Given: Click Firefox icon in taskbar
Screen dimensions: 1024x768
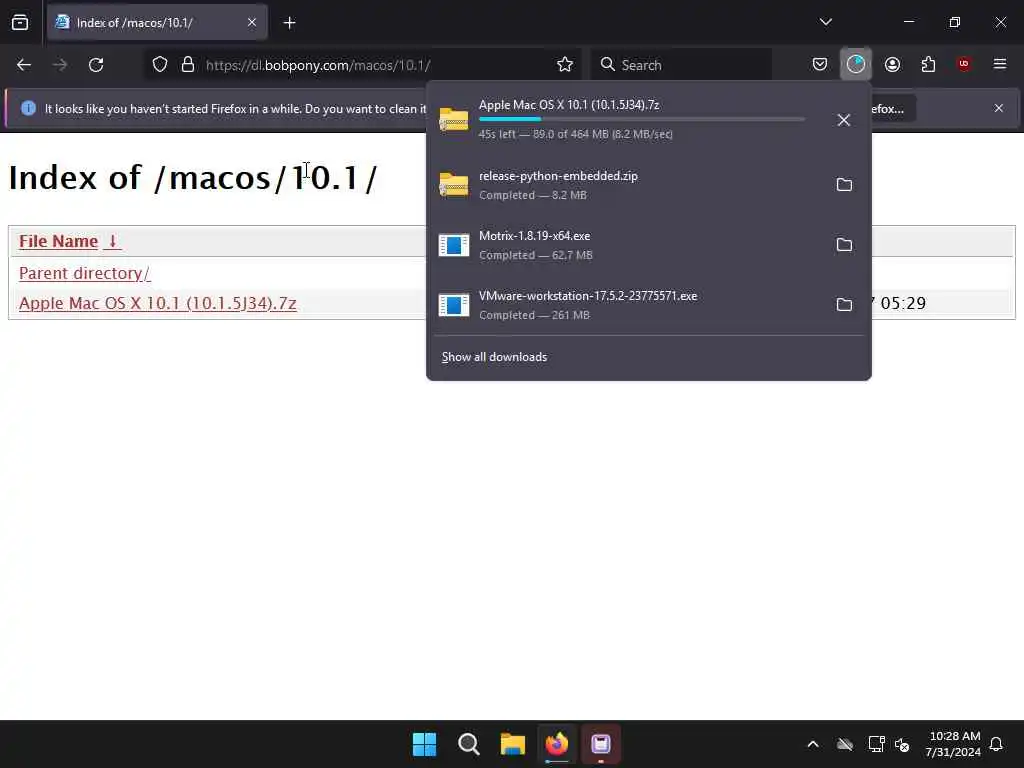Looking at the screenshot, I should (557, 744).
